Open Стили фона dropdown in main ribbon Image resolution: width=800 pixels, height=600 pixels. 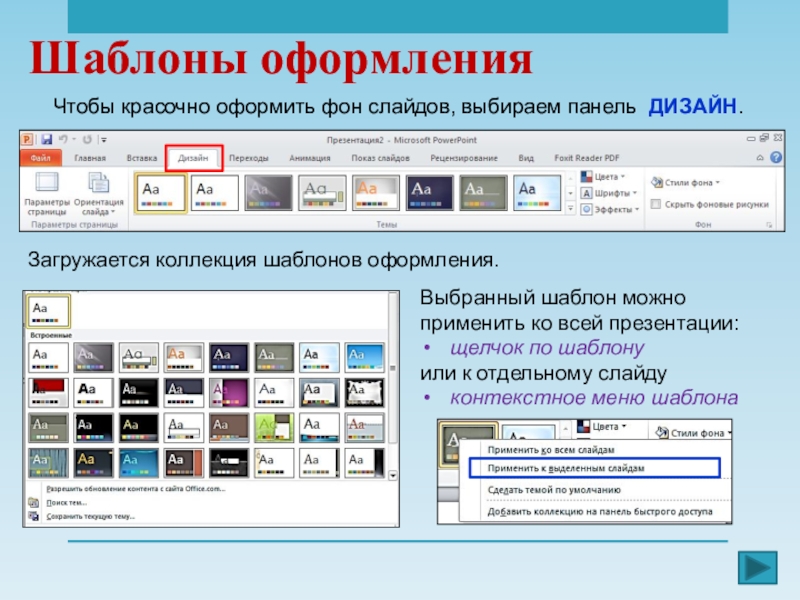pos(717,183)
